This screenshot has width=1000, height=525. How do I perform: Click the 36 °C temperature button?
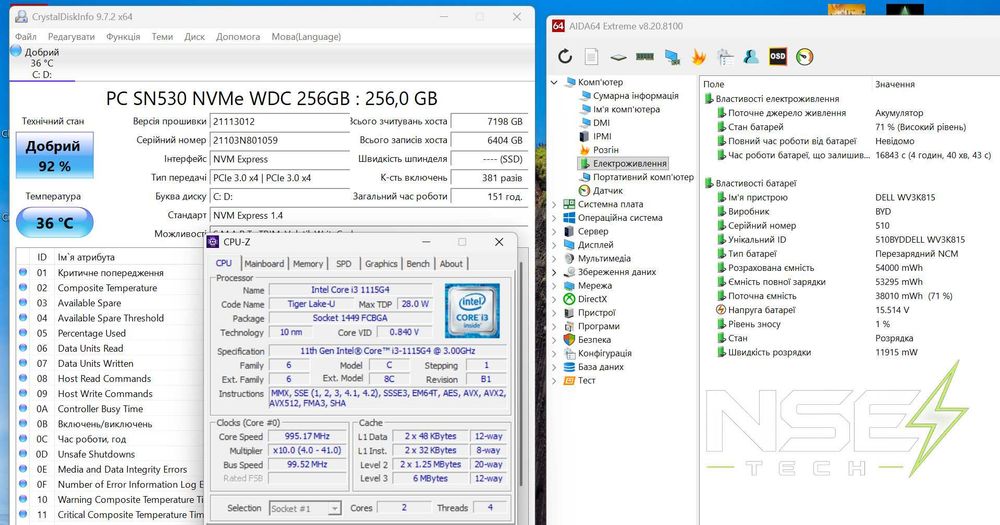point(55,223)
